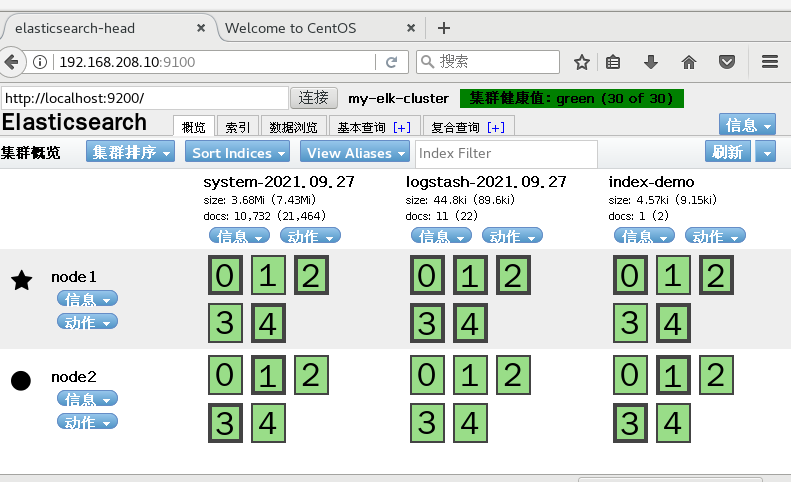Select shard 3 of index-demo on node2
This screenshot has height=482, width=791.
point(630,423)
